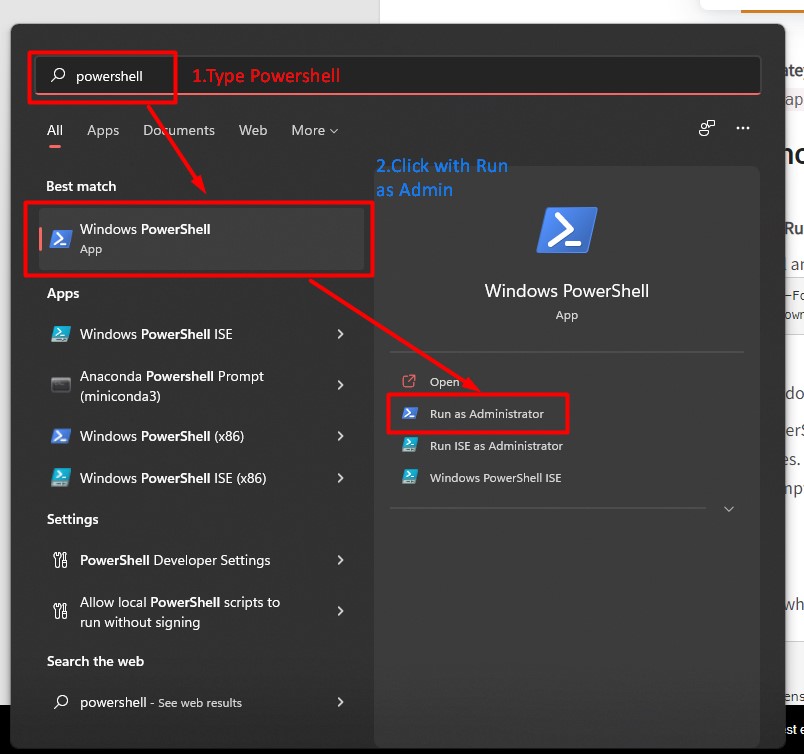
Task: Open the three-dots options menu
Action: 743,128
